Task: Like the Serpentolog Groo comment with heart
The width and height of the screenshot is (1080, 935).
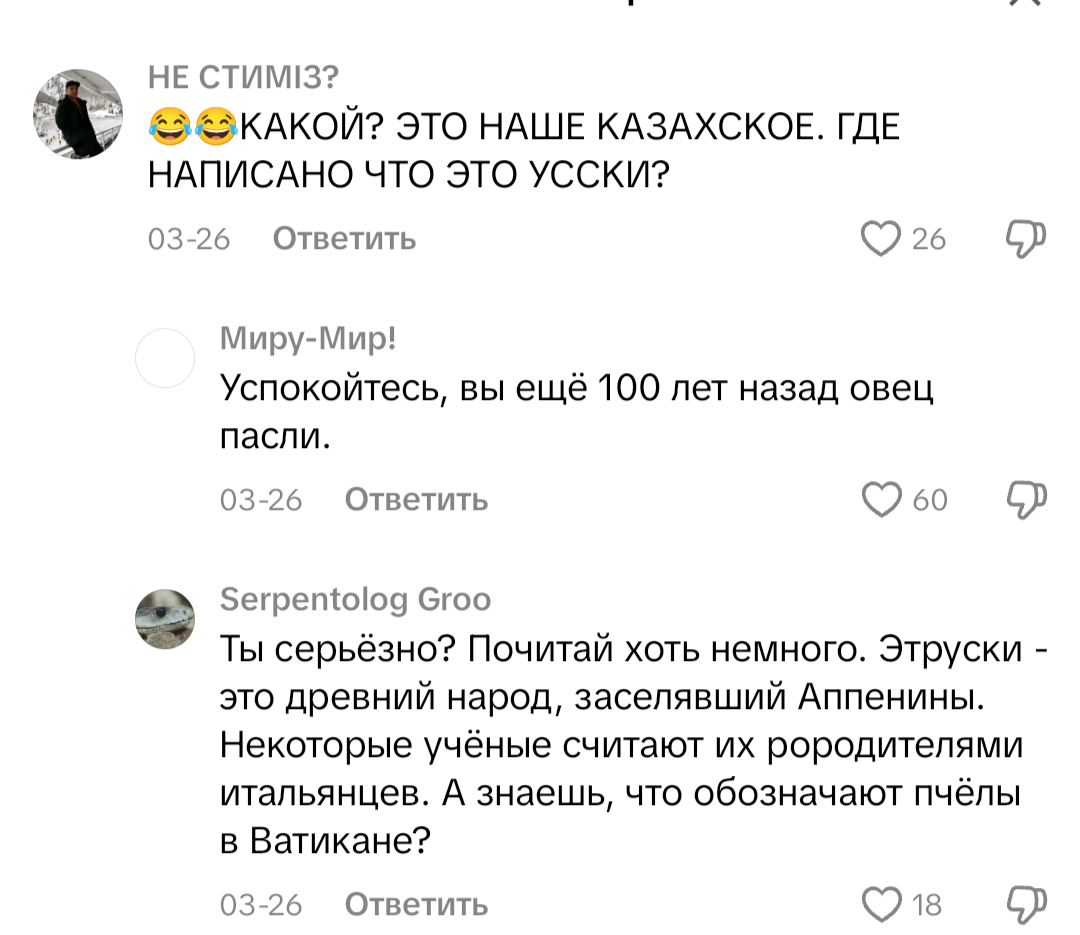Action: [882, 904]
